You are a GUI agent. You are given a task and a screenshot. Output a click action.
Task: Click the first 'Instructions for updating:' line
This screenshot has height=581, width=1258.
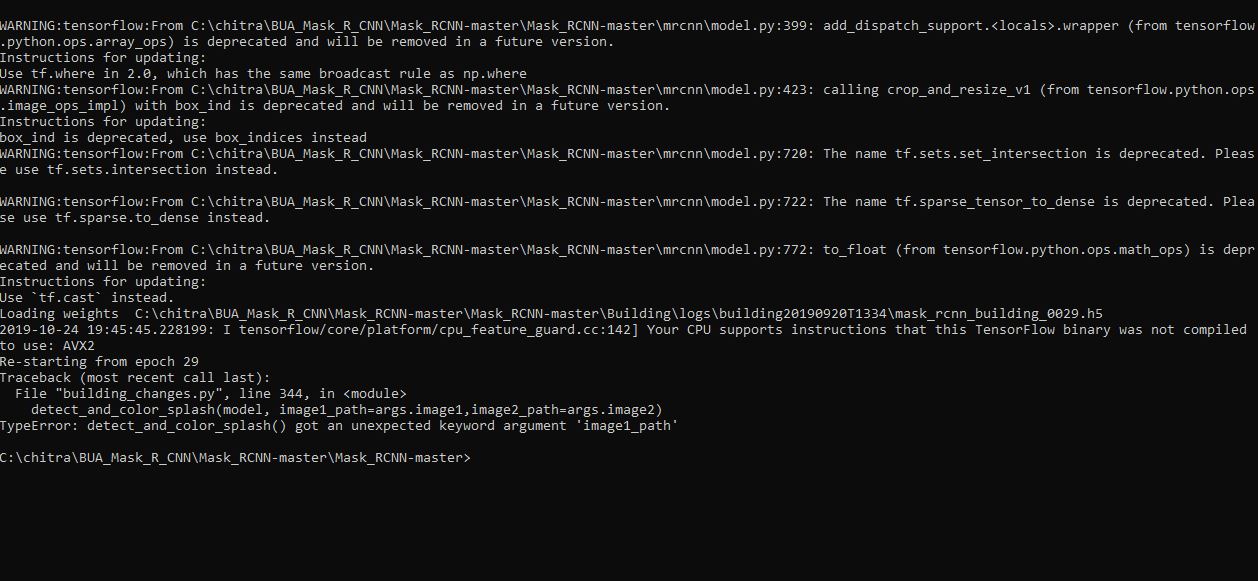click(103, 58)
